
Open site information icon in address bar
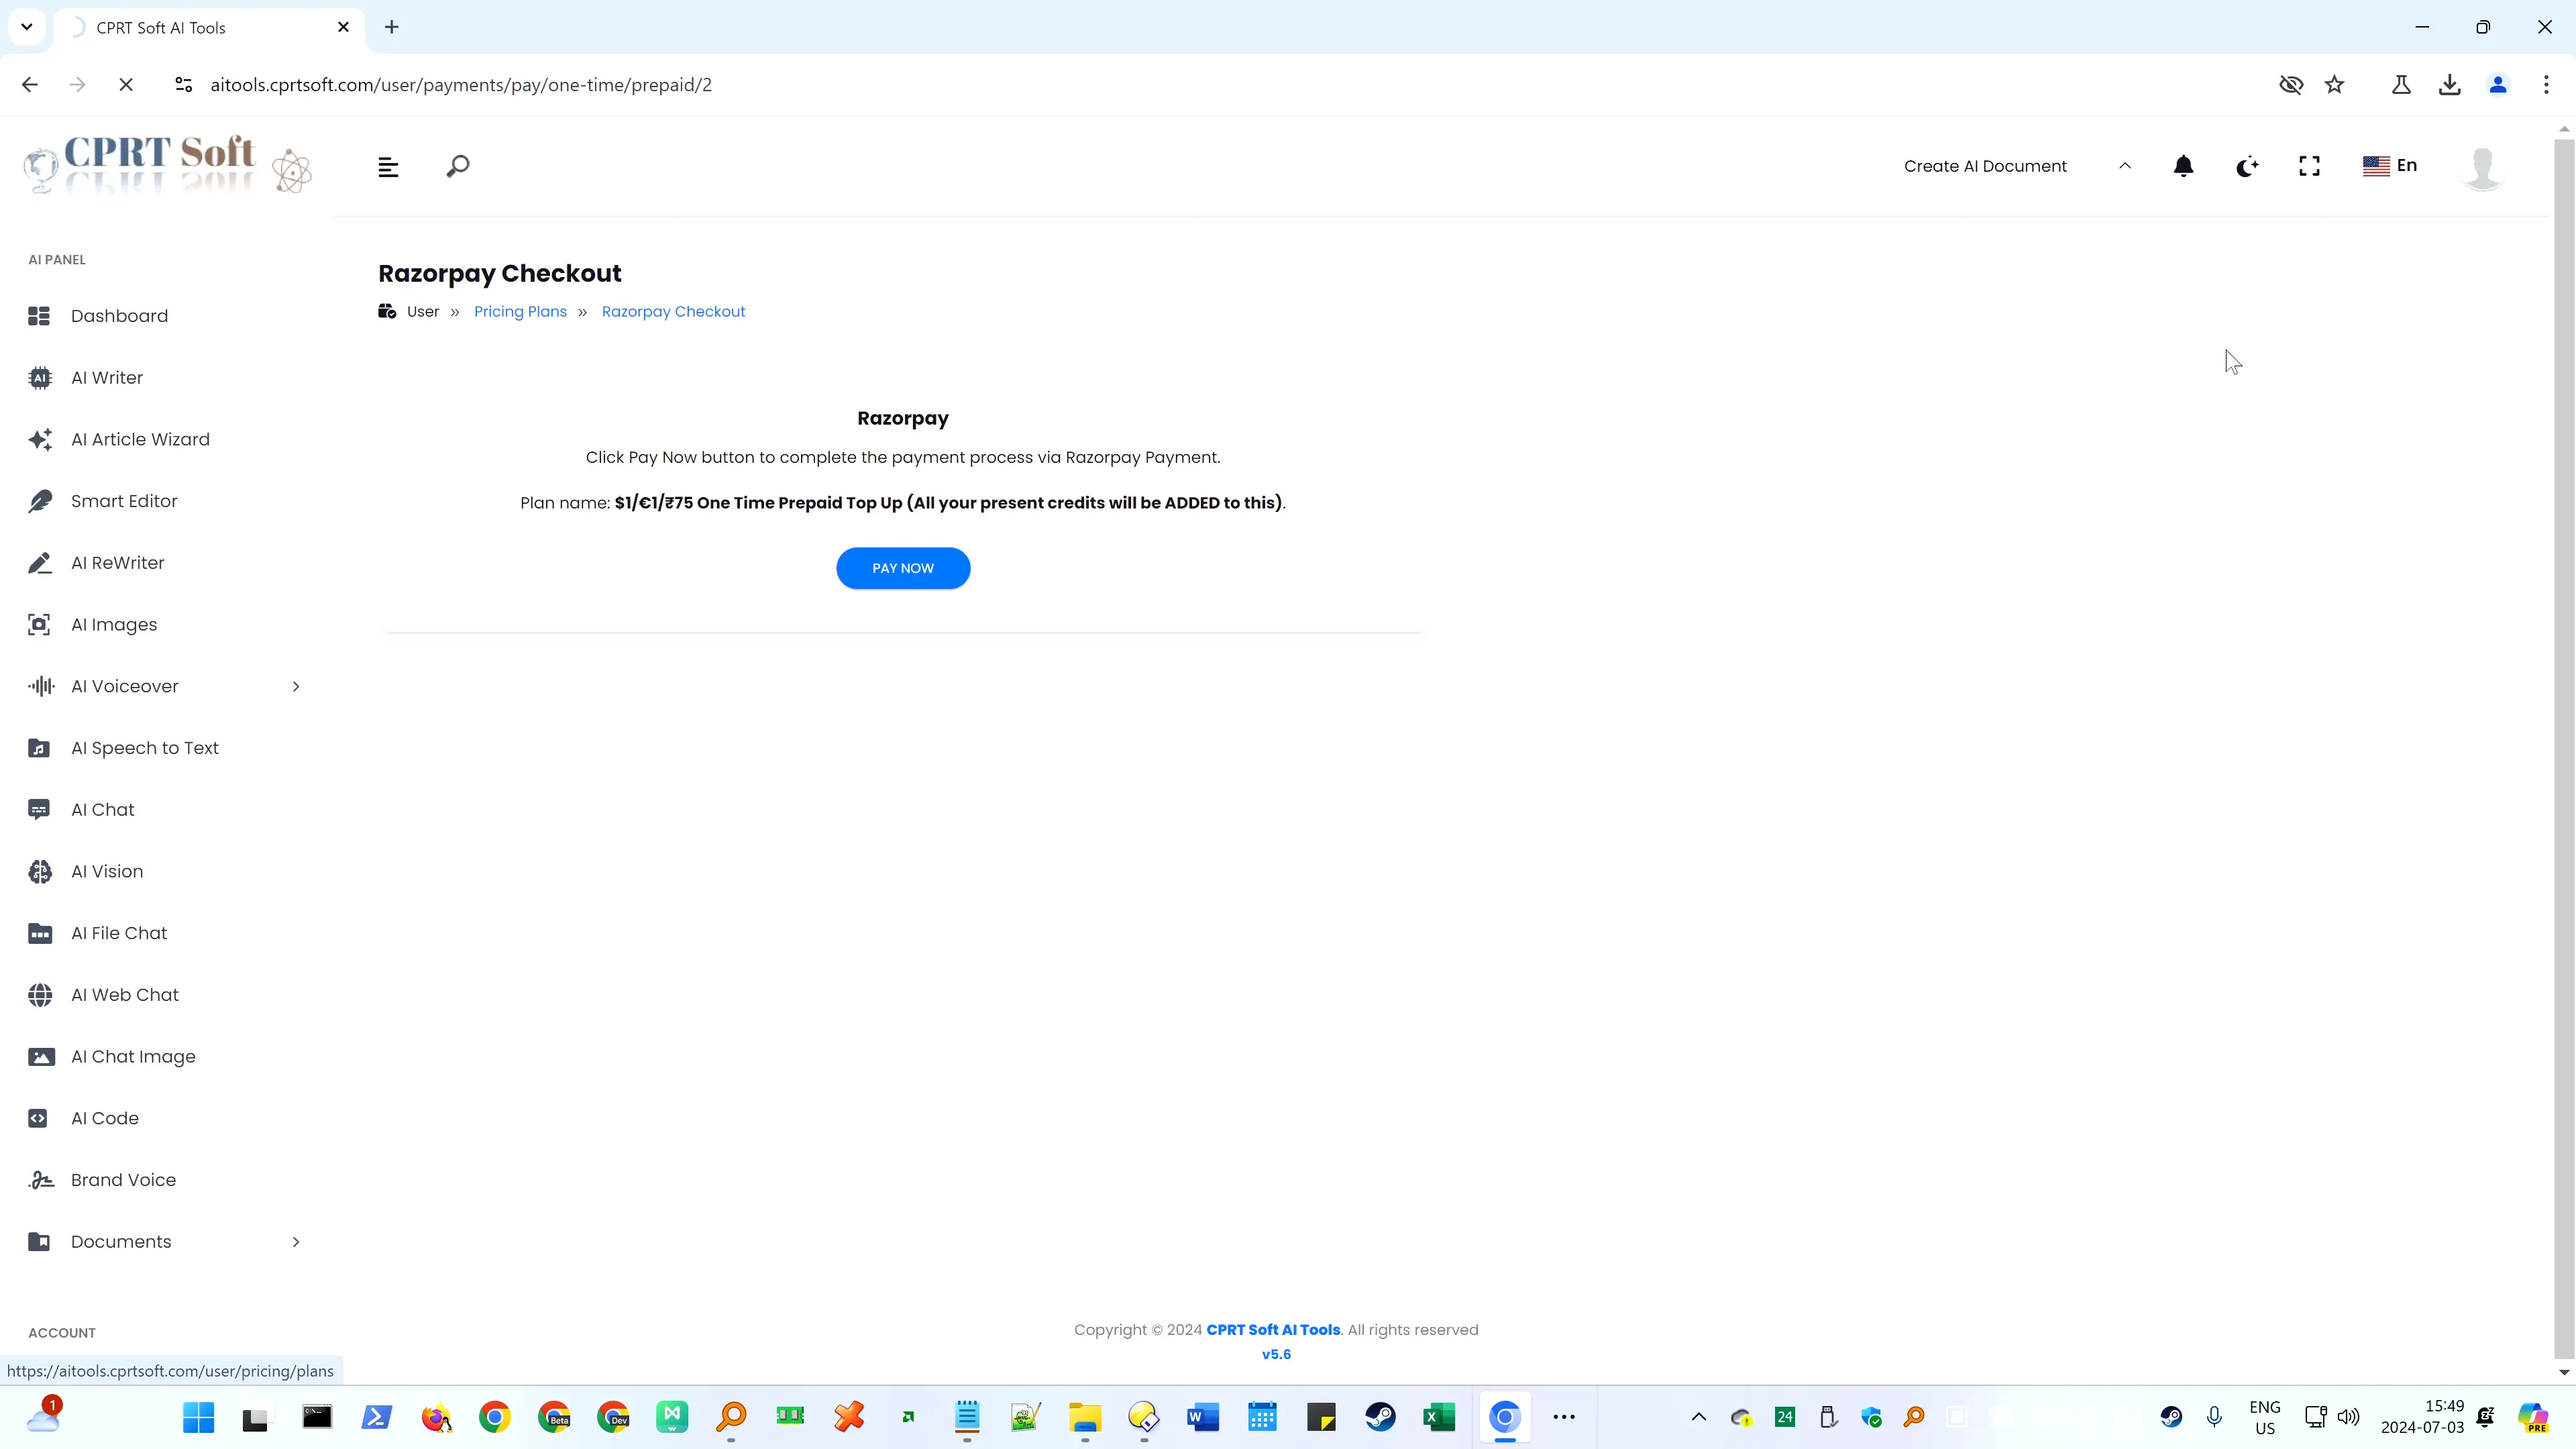point(183,85)
